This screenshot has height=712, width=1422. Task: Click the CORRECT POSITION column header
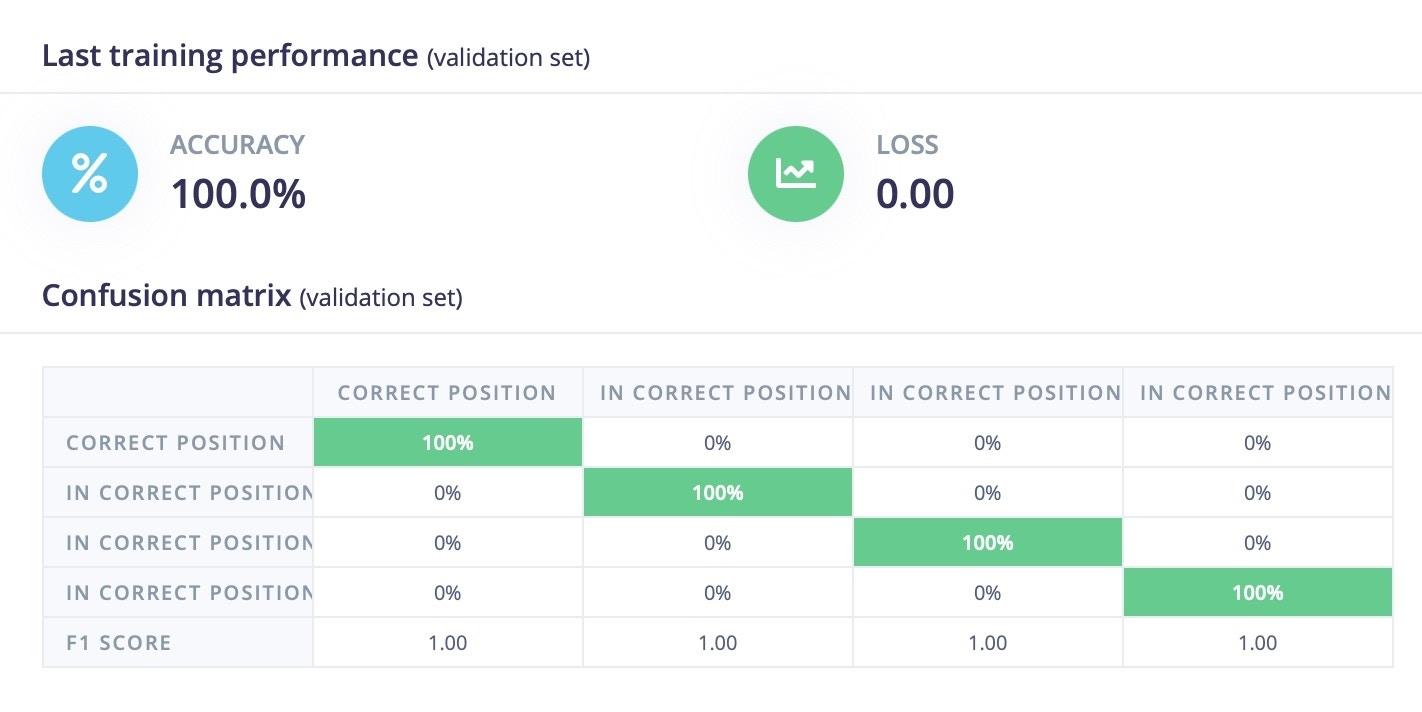click(x=447, y=393)
